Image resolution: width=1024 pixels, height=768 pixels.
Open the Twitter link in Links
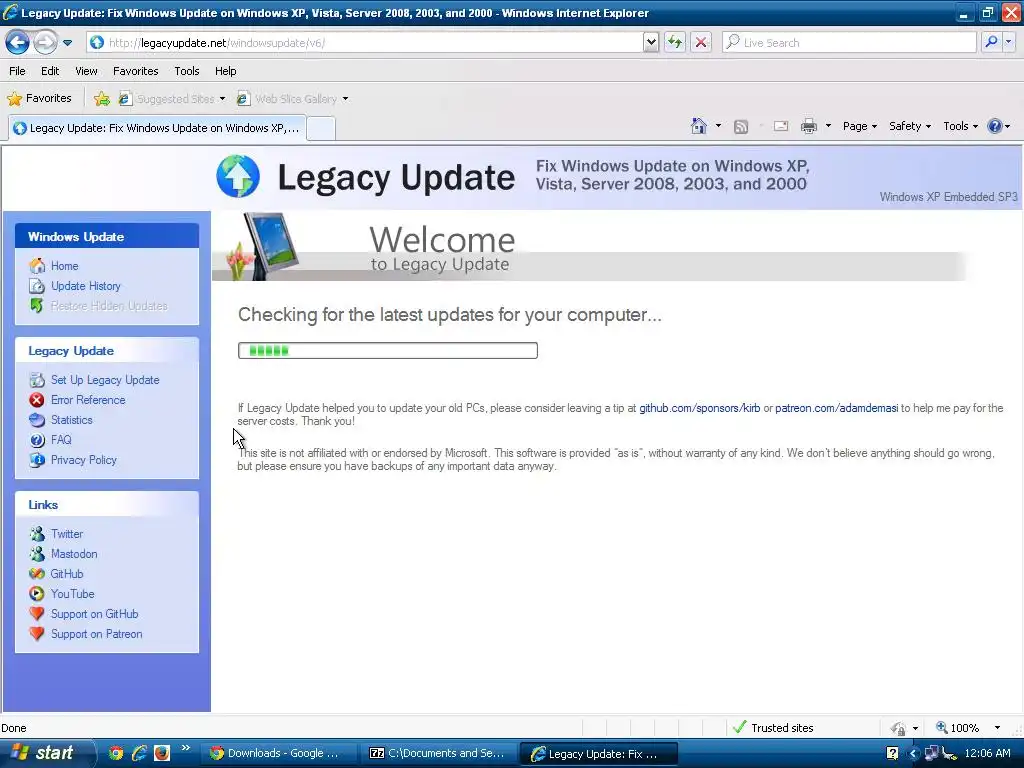[x=67, y=534]
